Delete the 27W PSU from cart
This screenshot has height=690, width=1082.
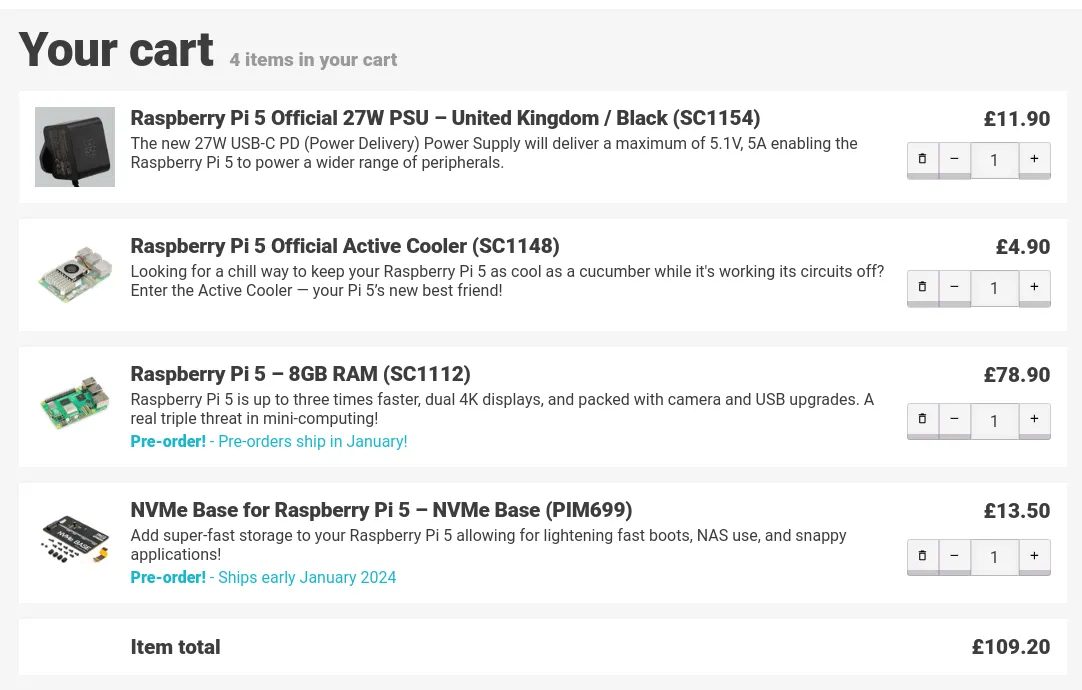point(922,159)
